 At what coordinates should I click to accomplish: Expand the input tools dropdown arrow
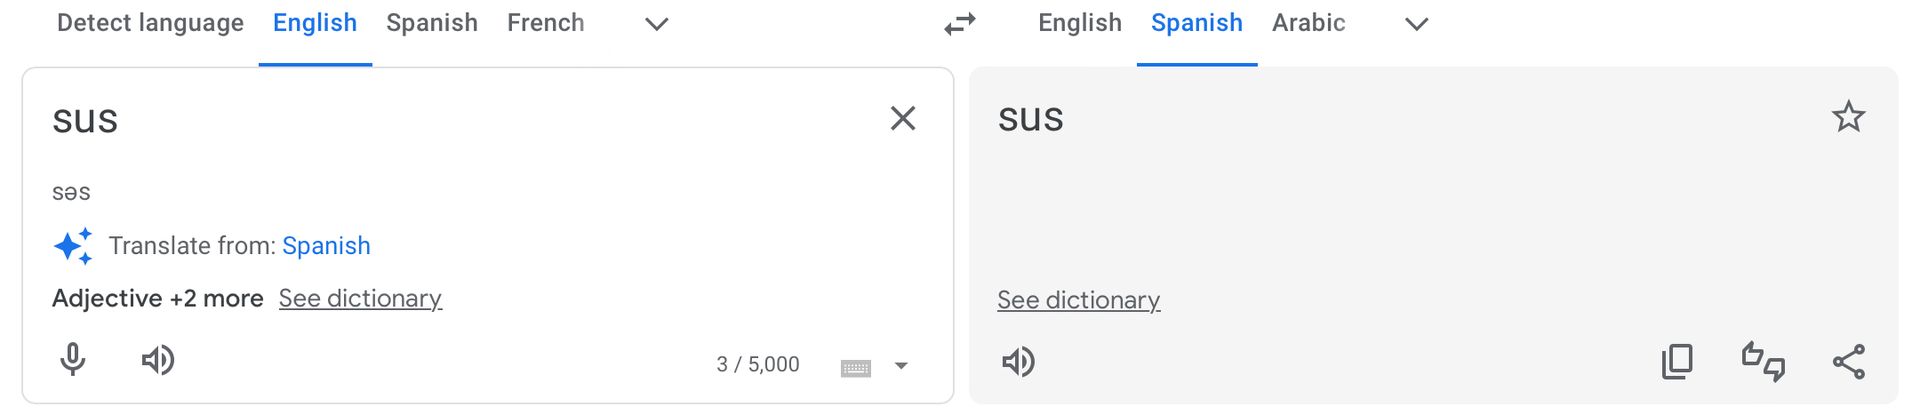[x=901, y=366]
